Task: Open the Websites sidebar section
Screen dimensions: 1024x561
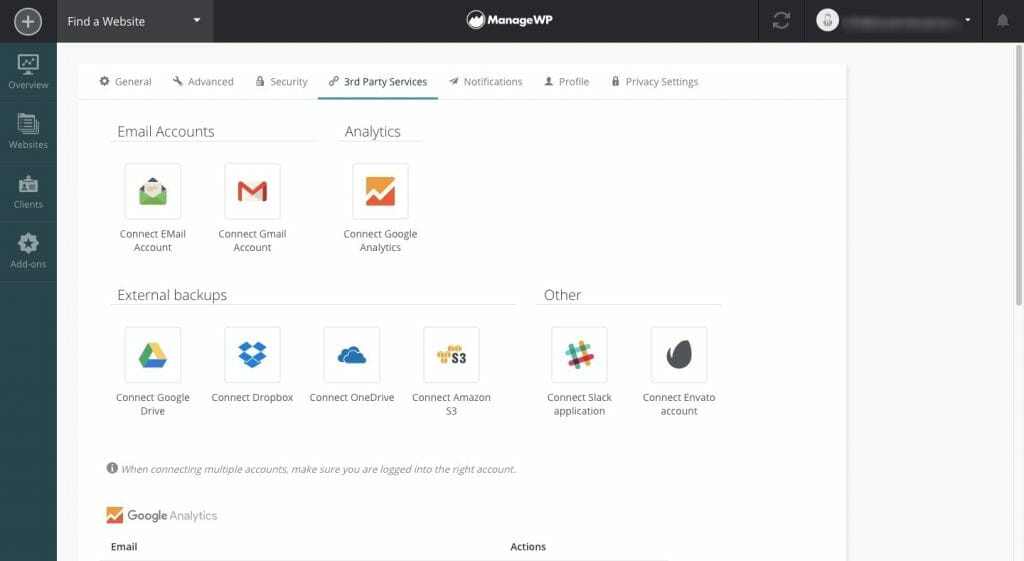Action: 28,131
